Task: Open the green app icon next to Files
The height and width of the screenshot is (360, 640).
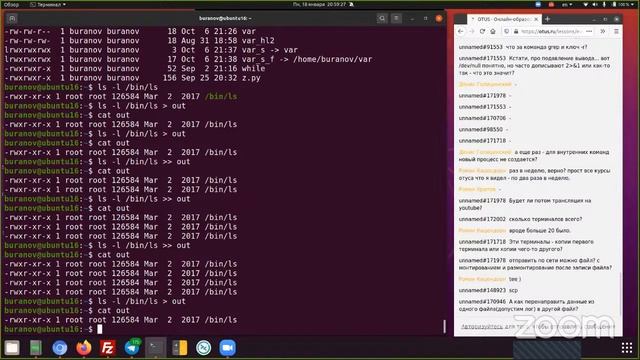Action: (36, 348)
